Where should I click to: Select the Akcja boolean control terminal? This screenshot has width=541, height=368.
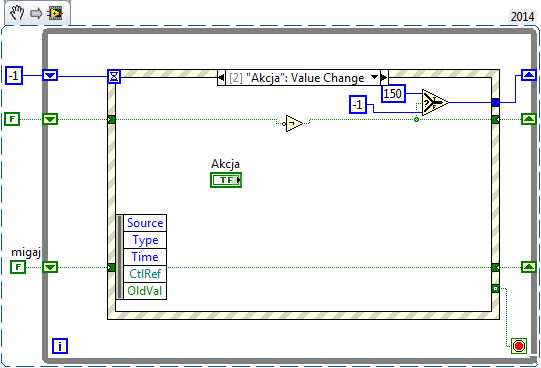[x=226, y=180]
